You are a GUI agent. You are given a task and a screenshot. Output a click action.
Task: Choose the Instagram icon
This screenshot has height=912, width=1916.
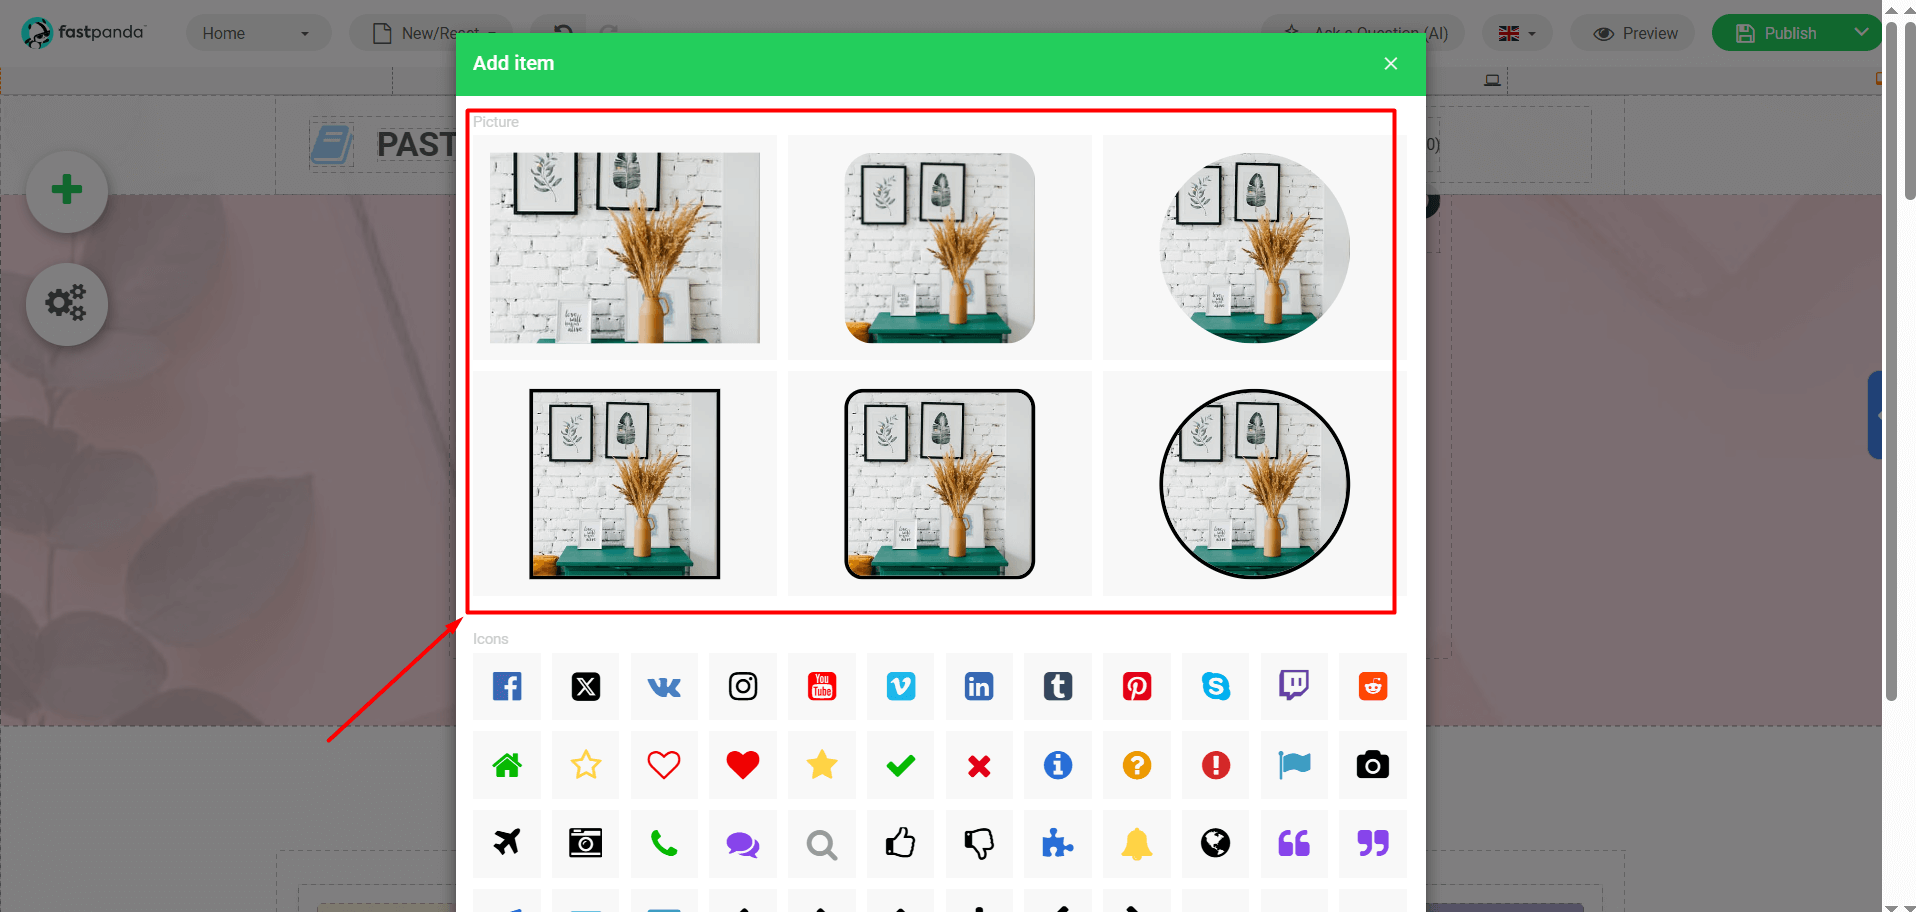(743, 686)
